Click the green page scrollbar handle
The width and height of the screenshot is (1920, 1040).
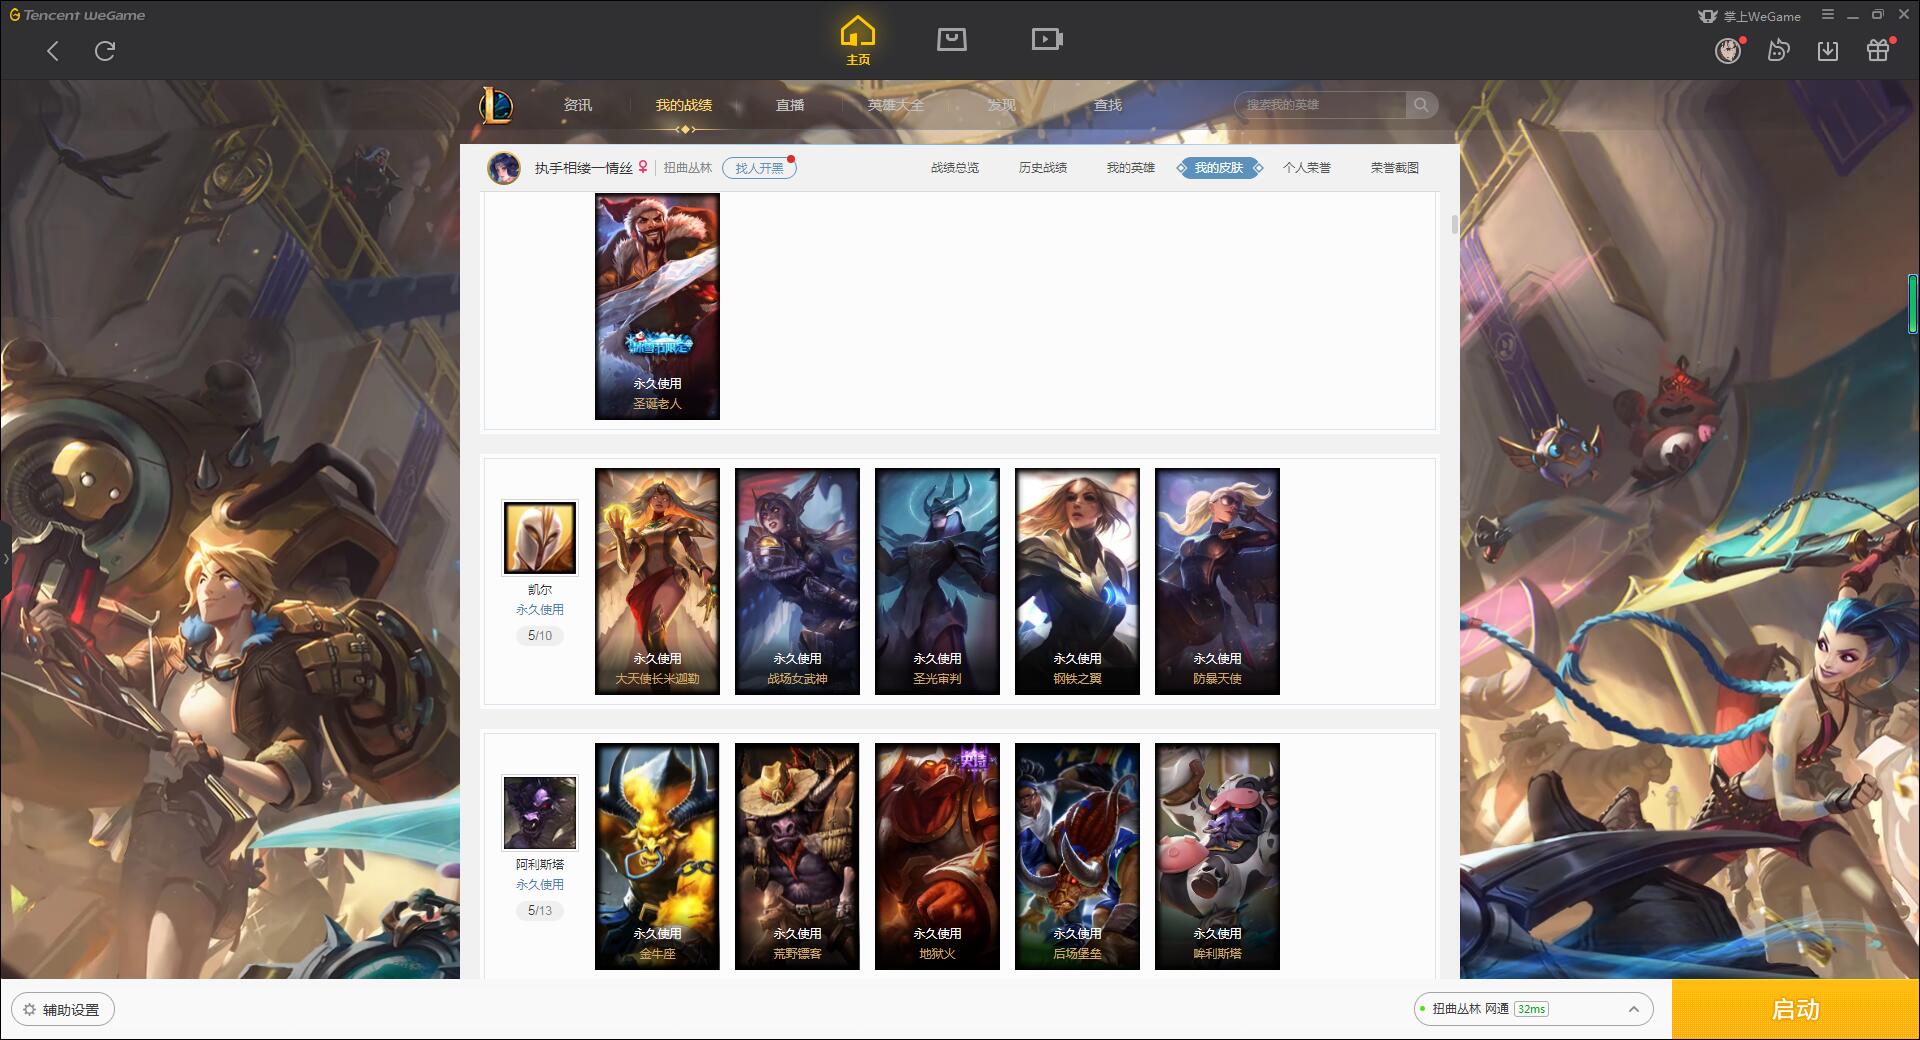click(1912, 303)
